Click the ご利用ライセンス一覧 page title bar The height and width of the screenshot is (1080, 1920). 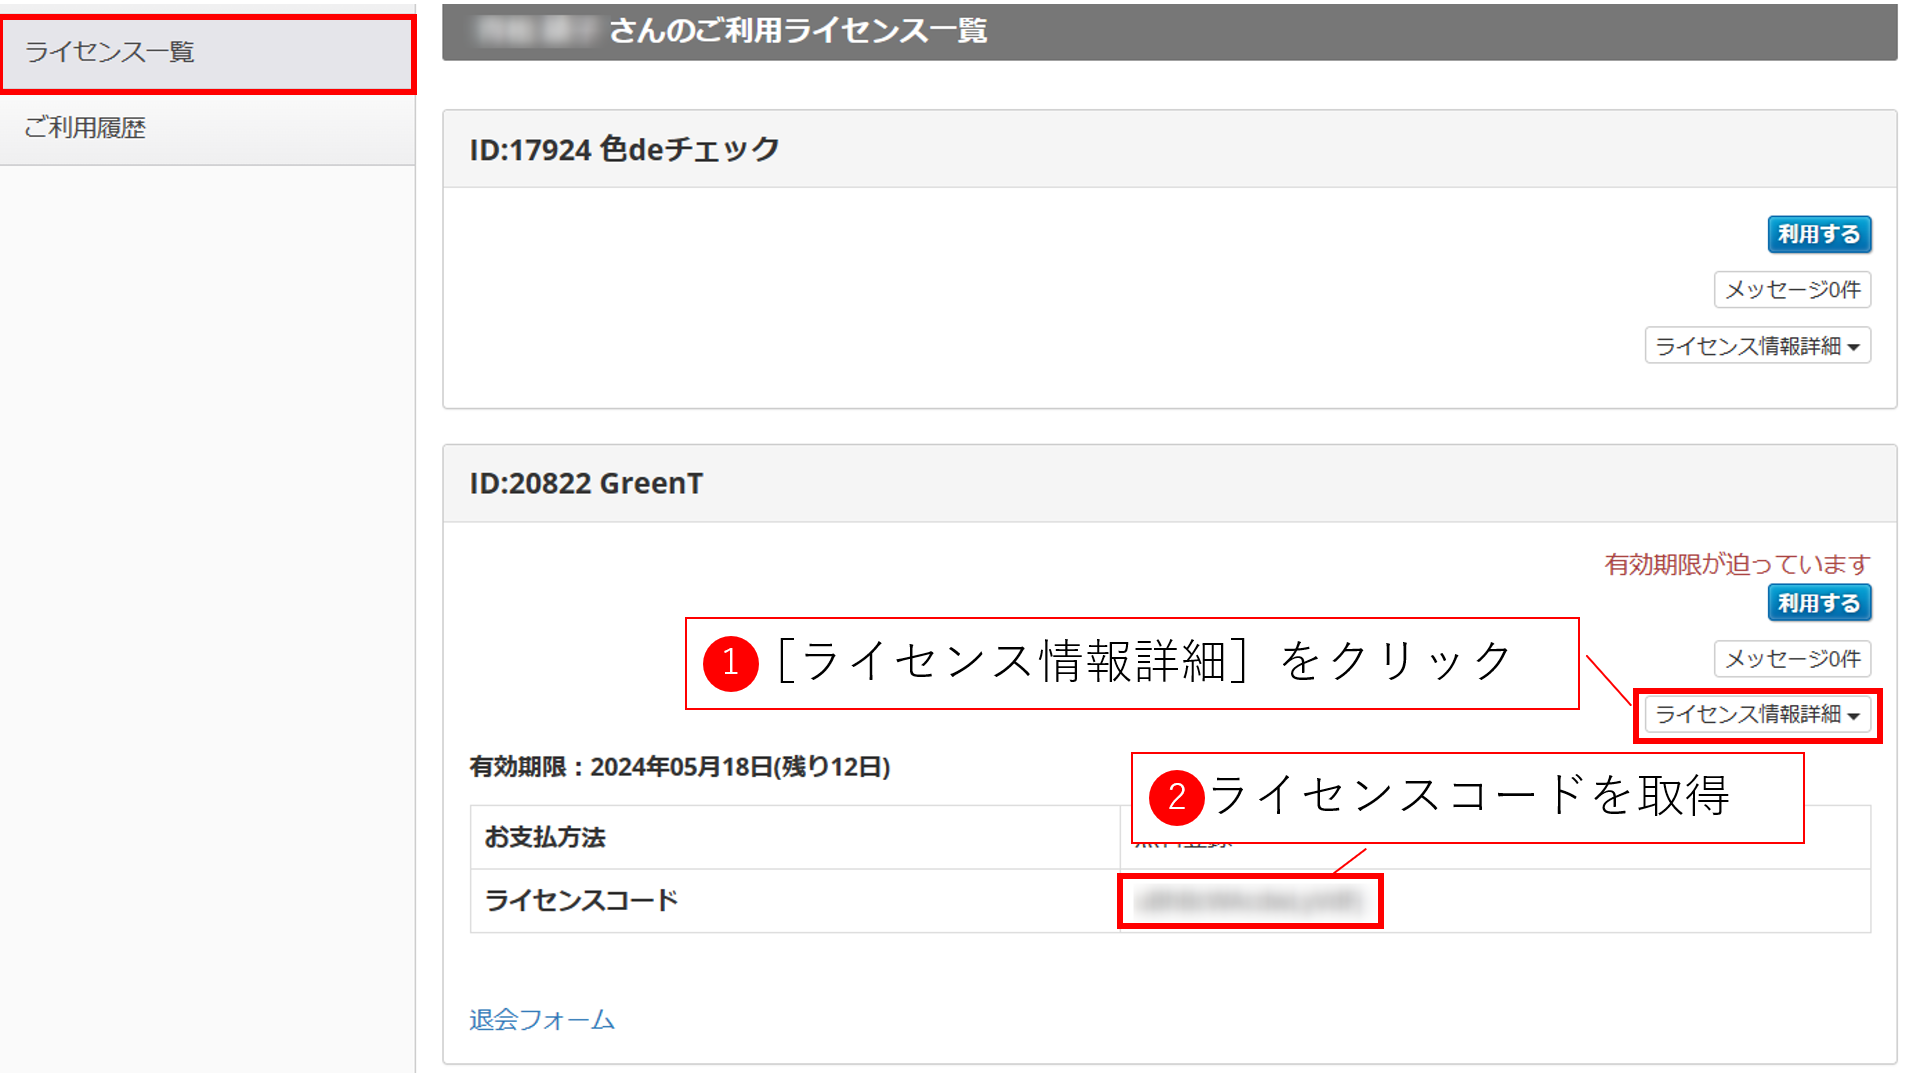(798, 31)
